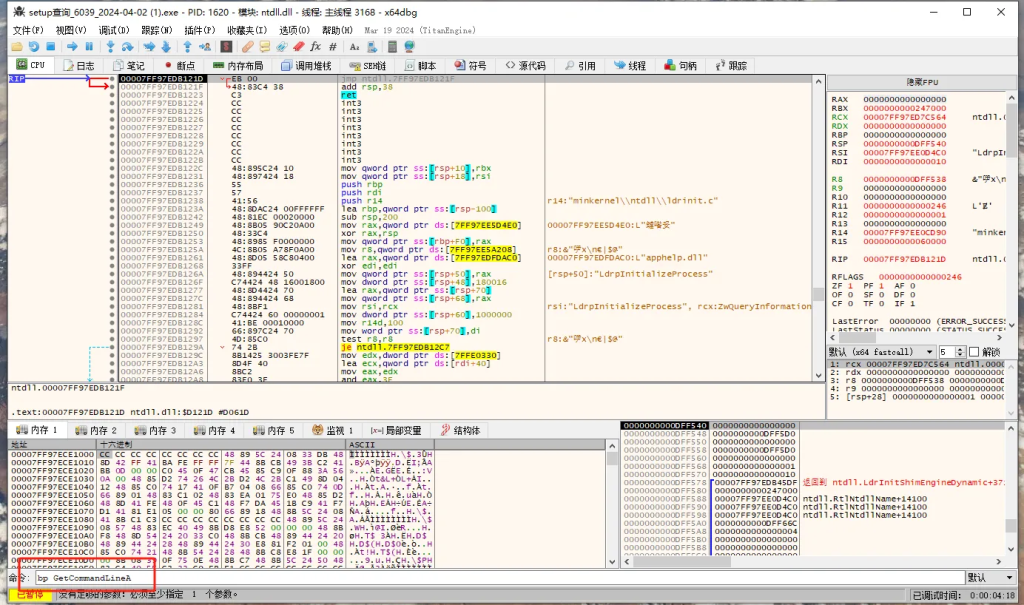Increase the argument count stepper

pyautogui.click(x=960, y=349)
